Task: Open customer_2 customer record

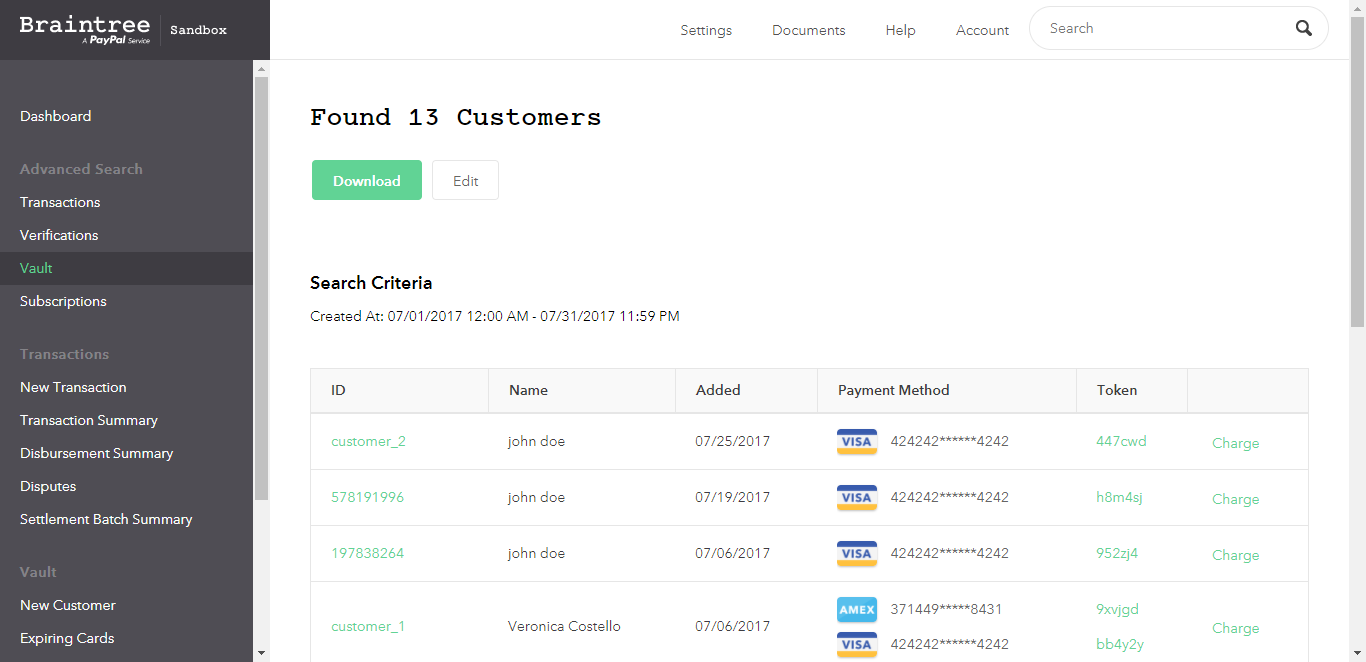Action: (x=368, y=441)
